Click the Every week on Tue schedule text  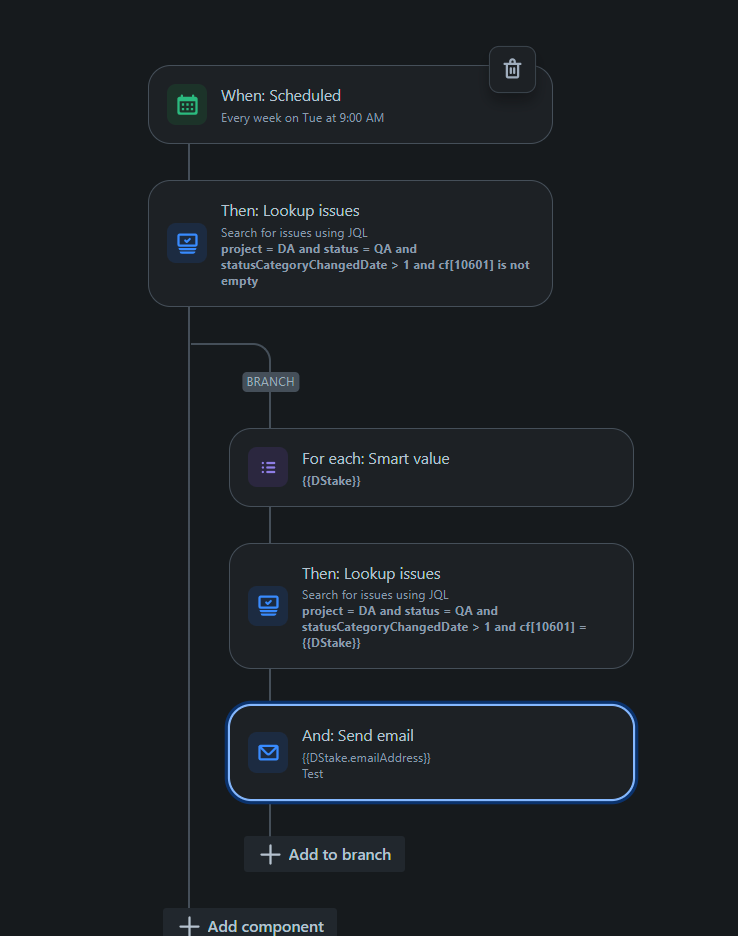[302, 118]
